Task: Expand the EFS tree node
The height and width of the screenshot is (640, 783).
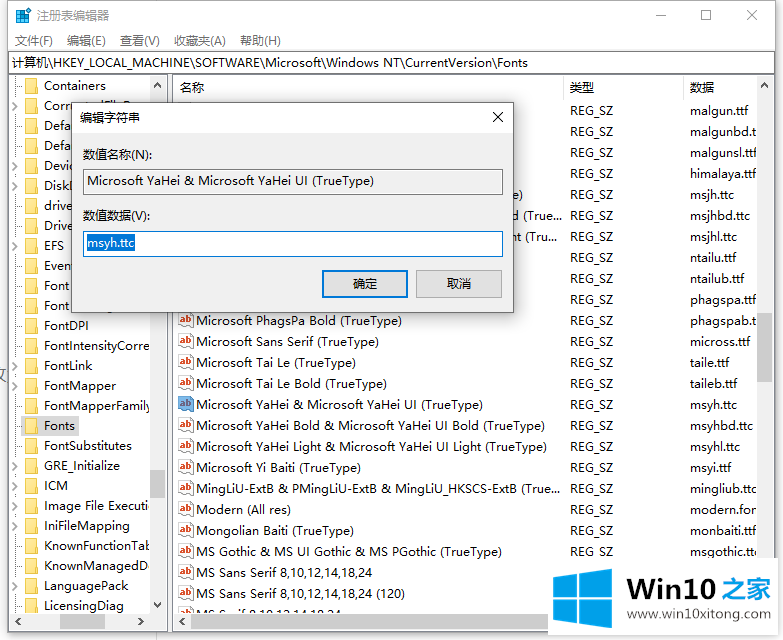Action: [14, 246]
